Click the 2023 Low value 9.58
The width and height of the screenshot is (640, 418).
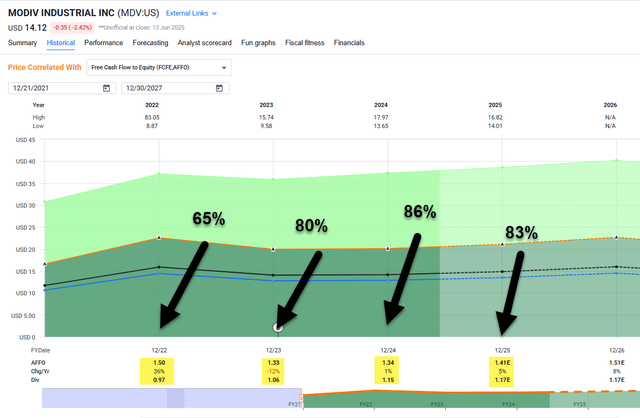tap(266, 126)
